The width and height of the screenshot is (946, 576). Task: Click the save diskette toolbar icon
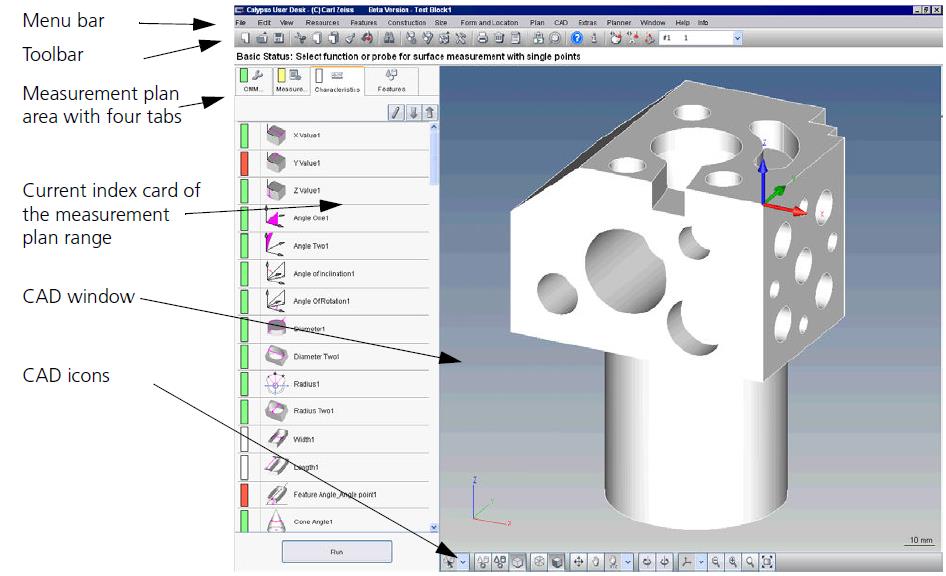[278, 38]
